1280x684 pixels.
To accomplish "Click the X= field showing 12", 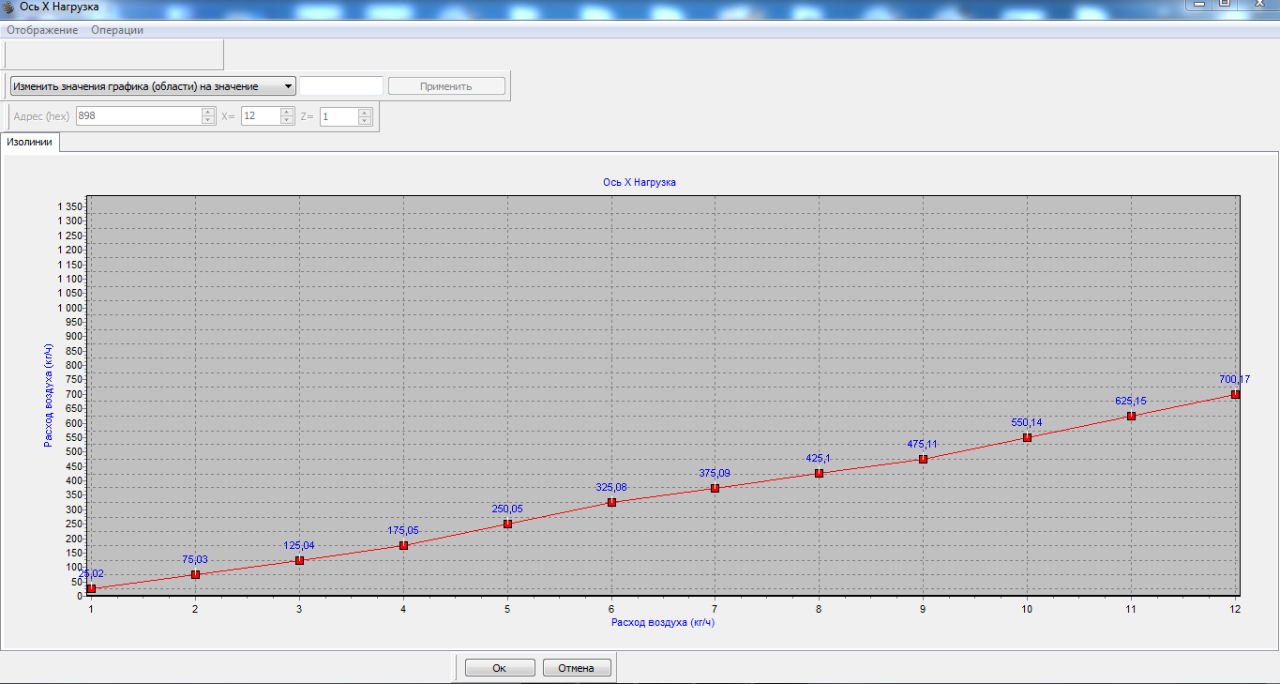I will click(x=260, y=116).
